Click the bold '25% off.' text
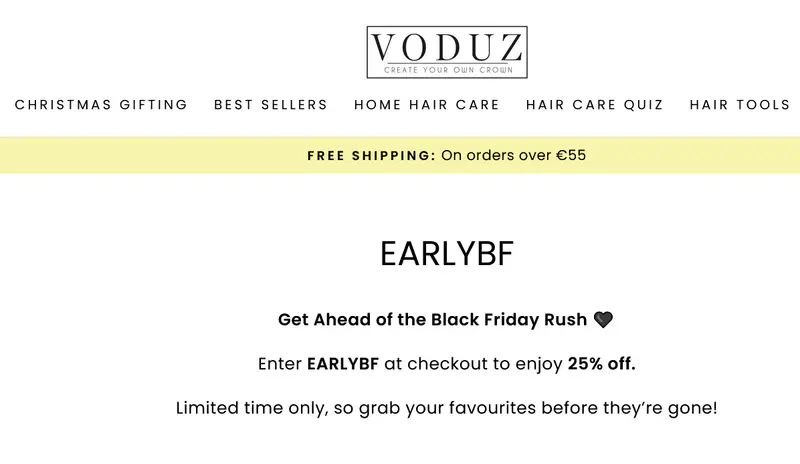800x464 pixels. pyautogui.click(x=601, y=364)
